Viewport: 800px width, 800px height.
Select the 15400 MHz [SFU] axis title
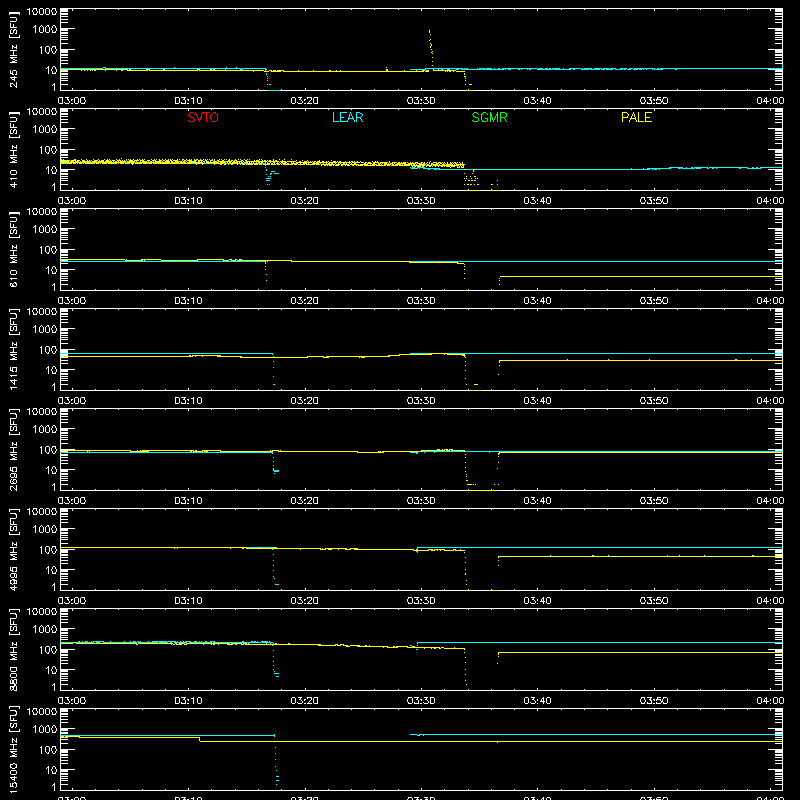pyautogui.click(x=13, y=750)
